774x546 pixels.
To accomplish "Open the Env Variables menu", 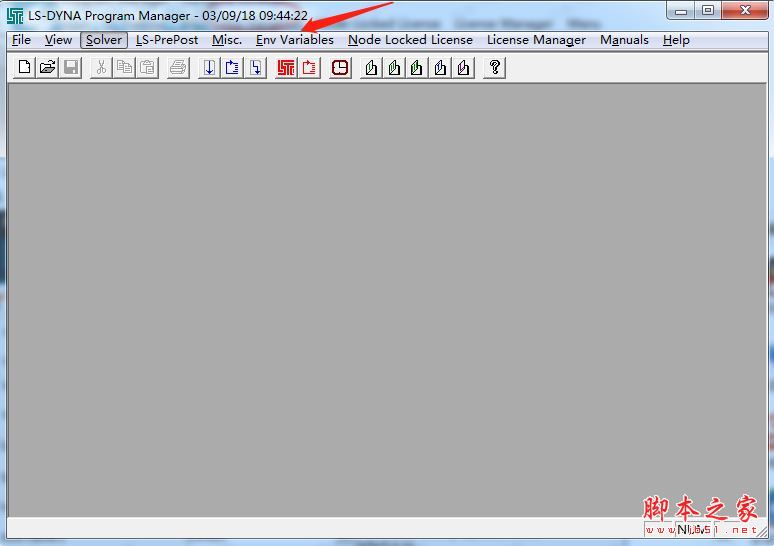I will coord(295,40).
